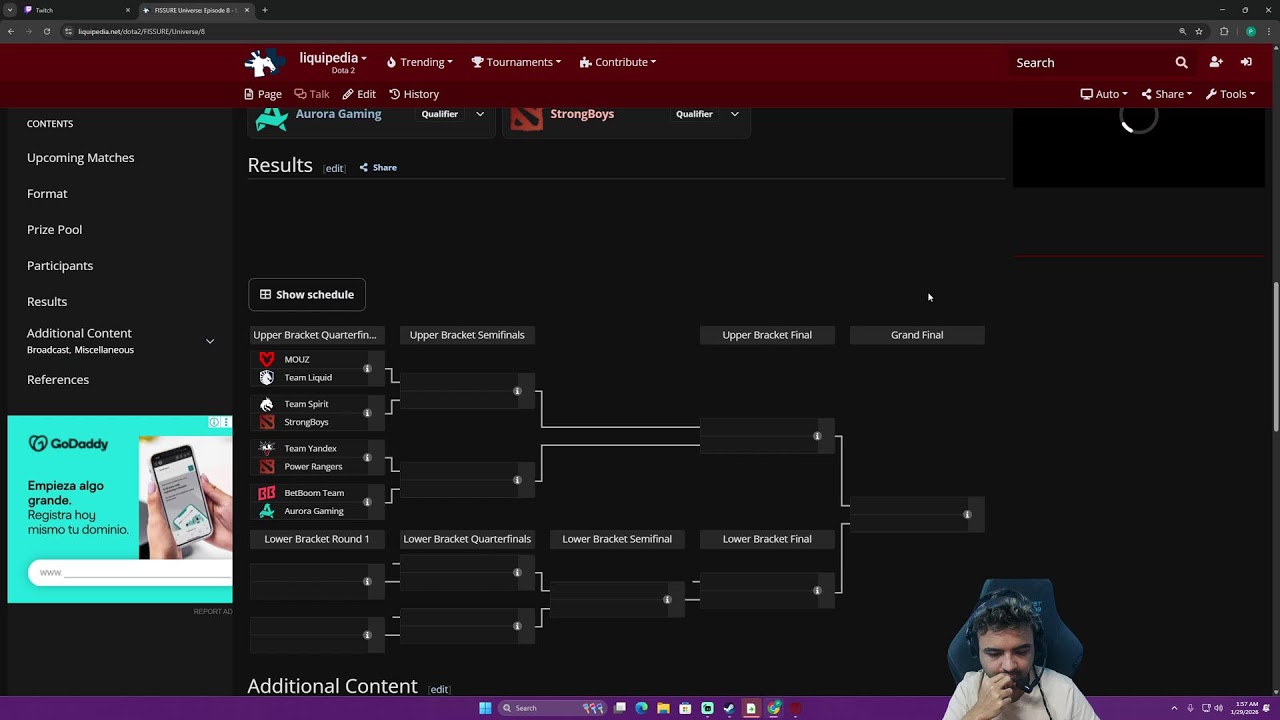1280x720 pixels.
Task: Jump to Prize Pool section
Action: pyautogui.click(x=54, y=230)
